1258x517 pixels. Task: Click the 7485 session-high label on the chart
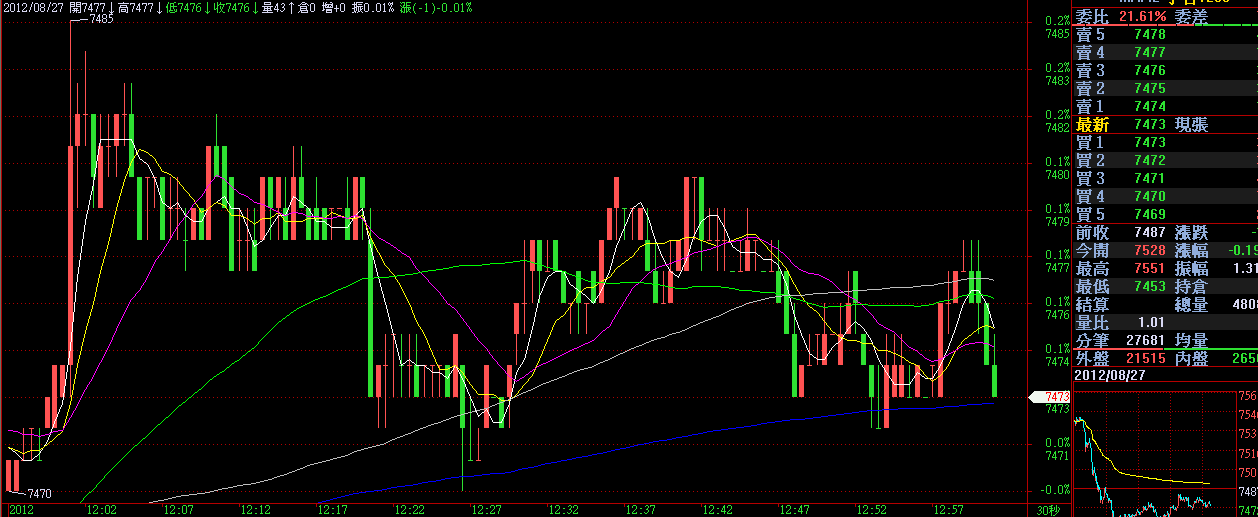pos(100,19)
